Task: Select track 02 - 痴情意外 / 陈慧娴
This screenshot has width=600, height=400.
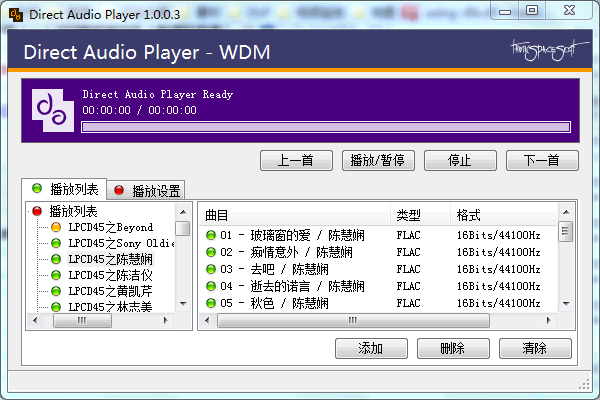Action: [x=286, y=252]
